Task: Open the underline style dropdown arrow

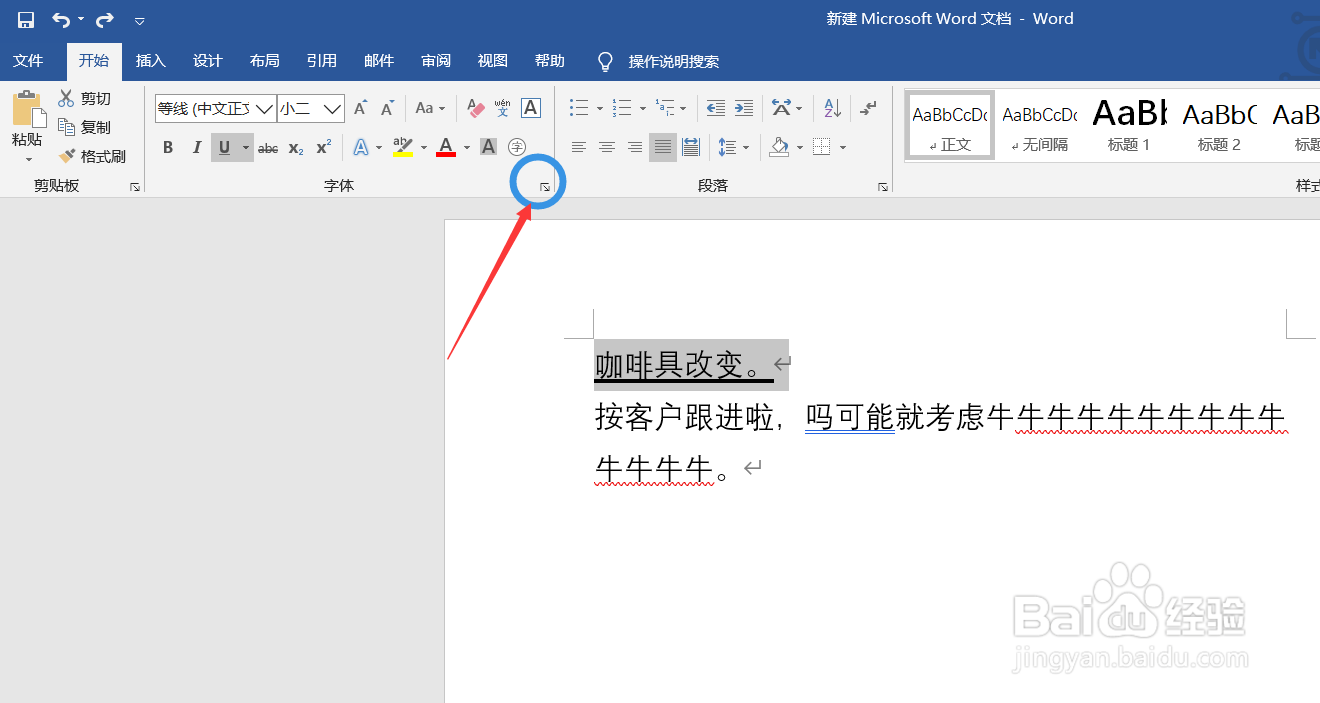Action: [x=245, y=147]
